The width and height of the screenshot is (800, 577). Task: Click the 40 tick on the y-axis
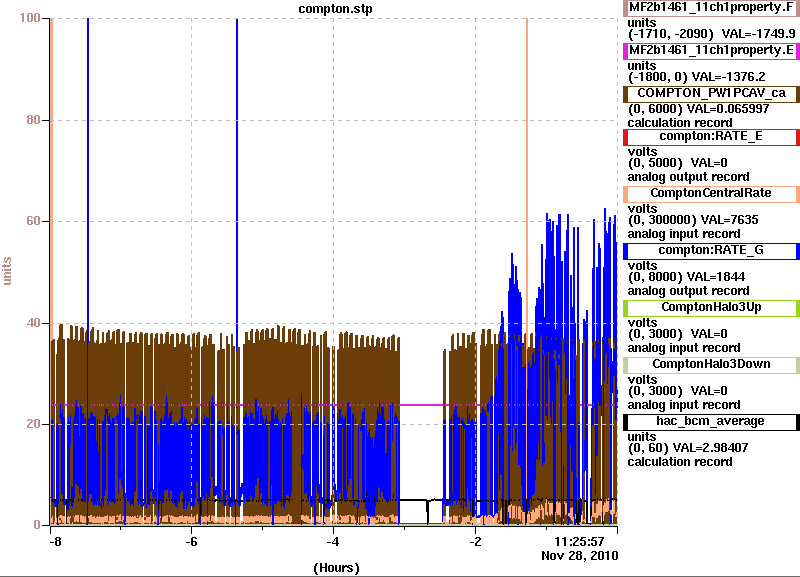(x=33, y=323)
